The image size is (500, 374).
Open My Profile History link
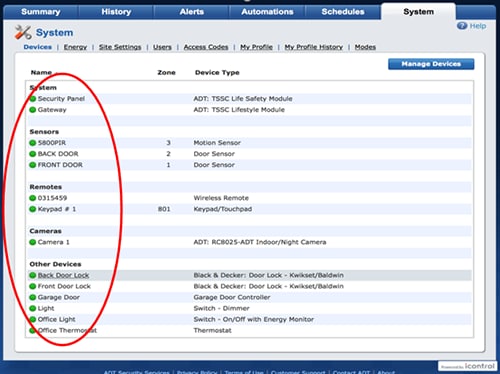click(x=314, y=47)
